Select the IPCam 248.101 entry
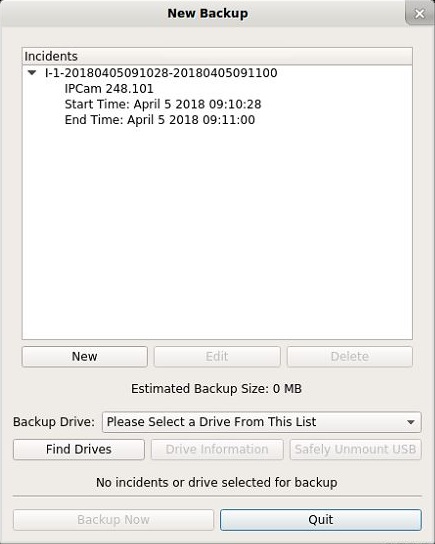Screen dimensions: 435x544 tap(109, 88)
